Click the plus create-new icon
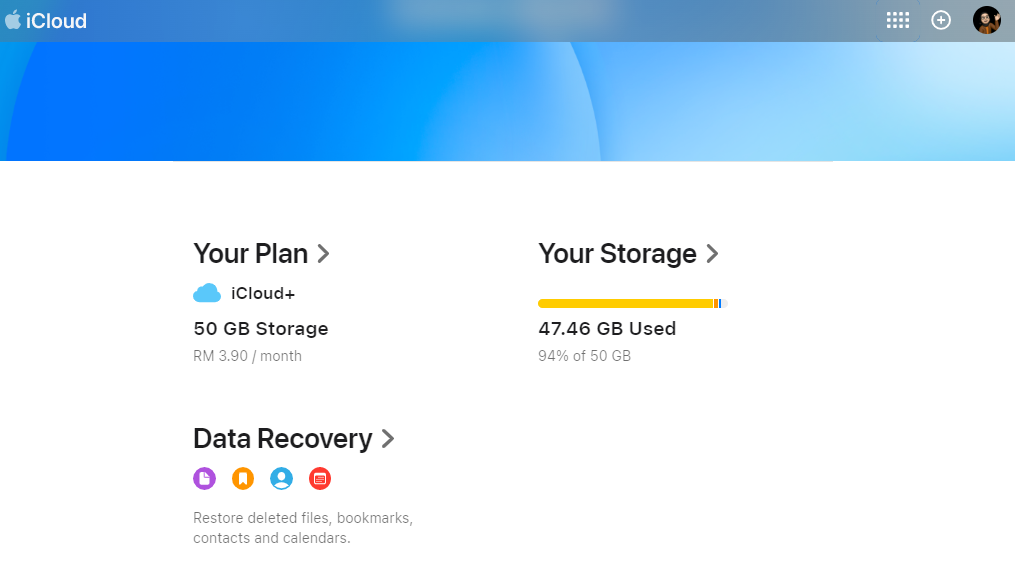Viewport: 1015px width, 571px height. click(941, 20)
